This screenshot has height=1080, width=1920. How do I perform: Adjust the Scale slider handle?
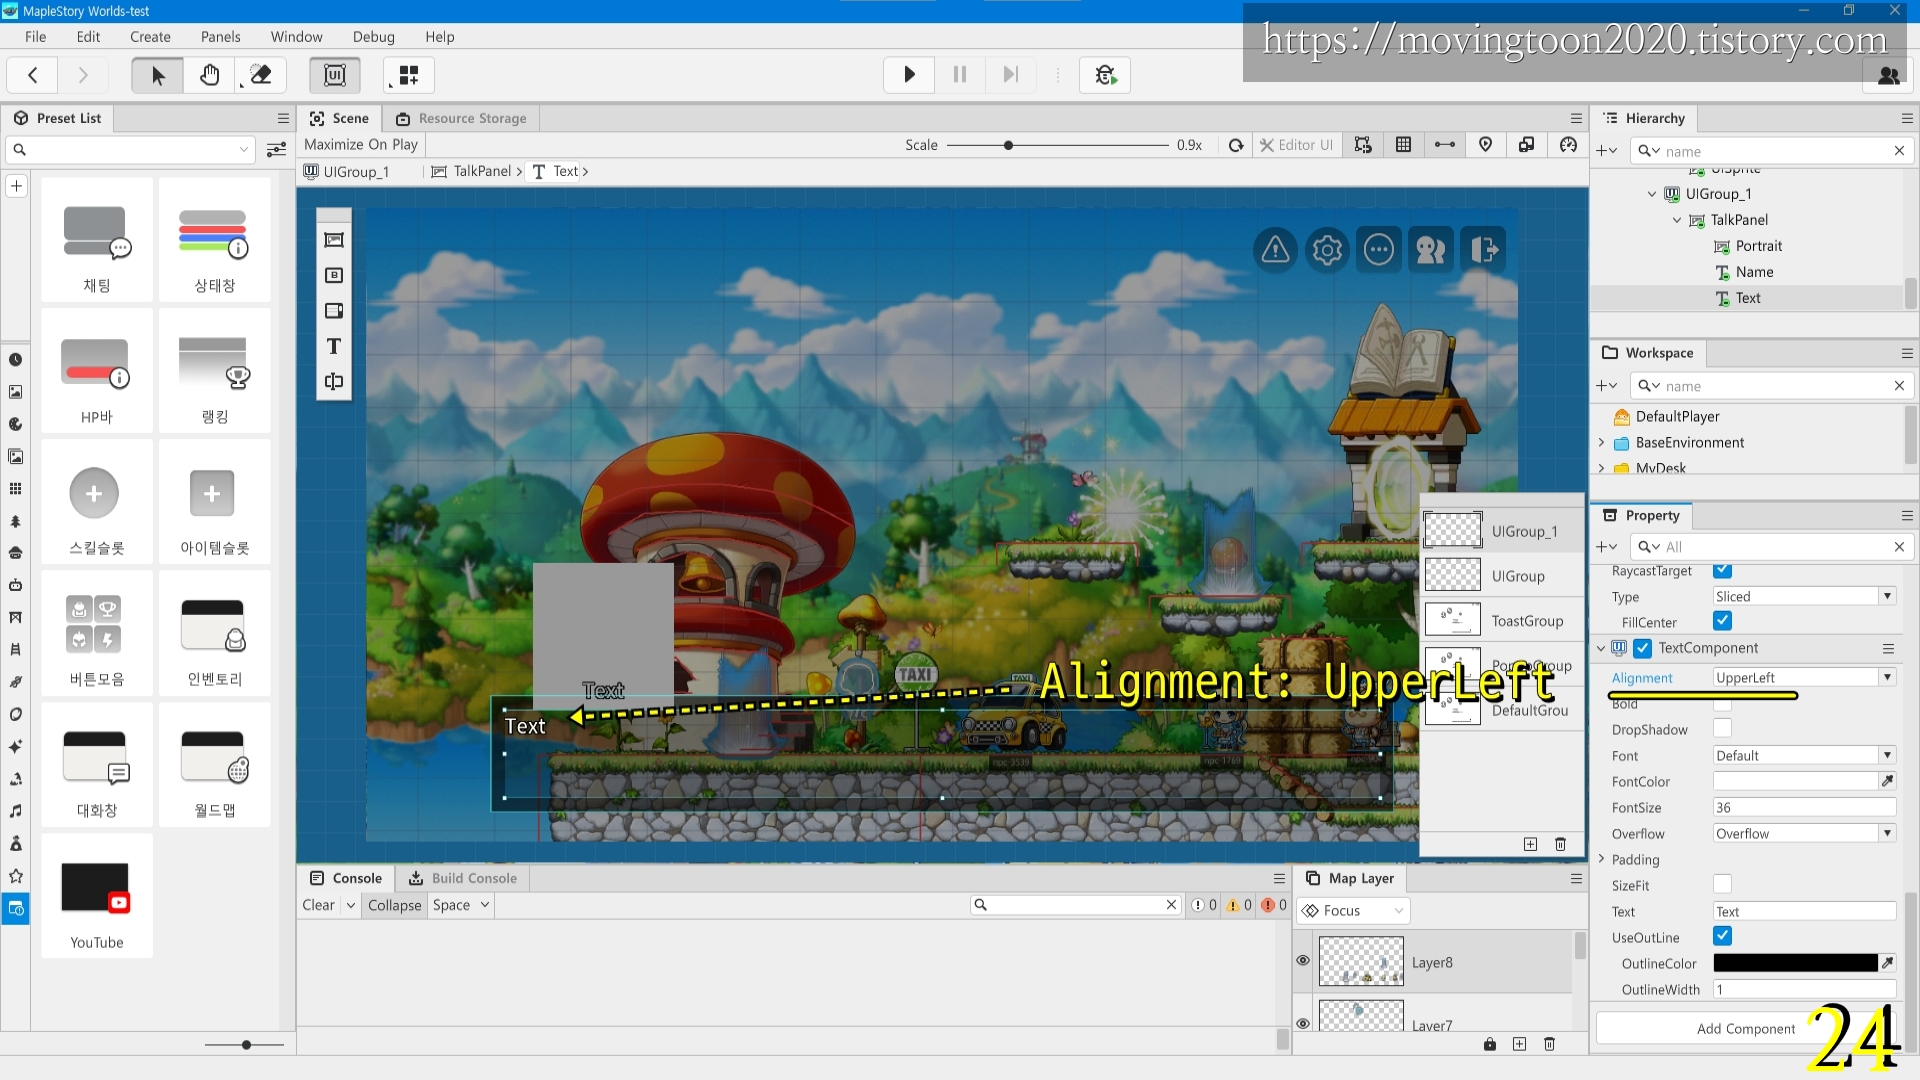pyautogui.click(x=1008, y=145)
